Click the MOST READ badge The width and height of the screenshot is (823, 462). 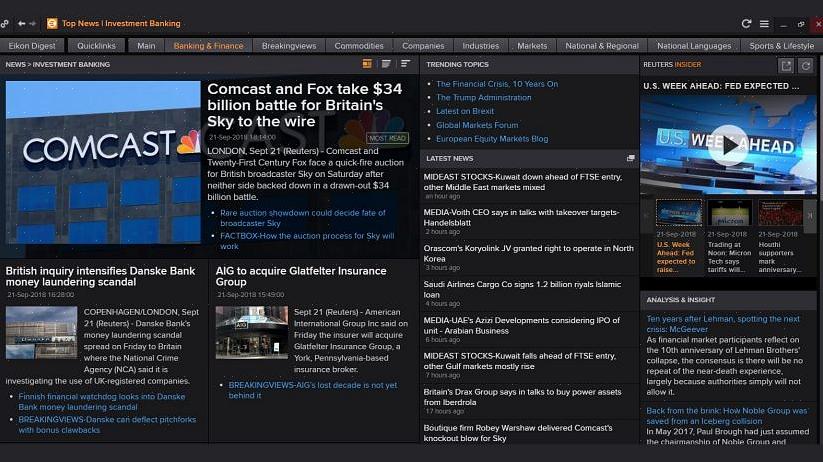[x=387, y=138]
